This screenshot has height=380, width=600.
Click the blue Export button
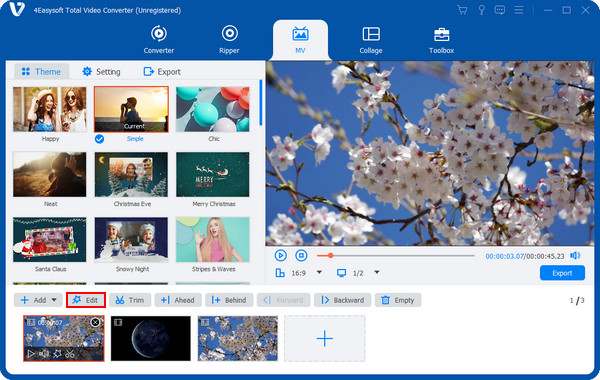[x=562, y=273]
